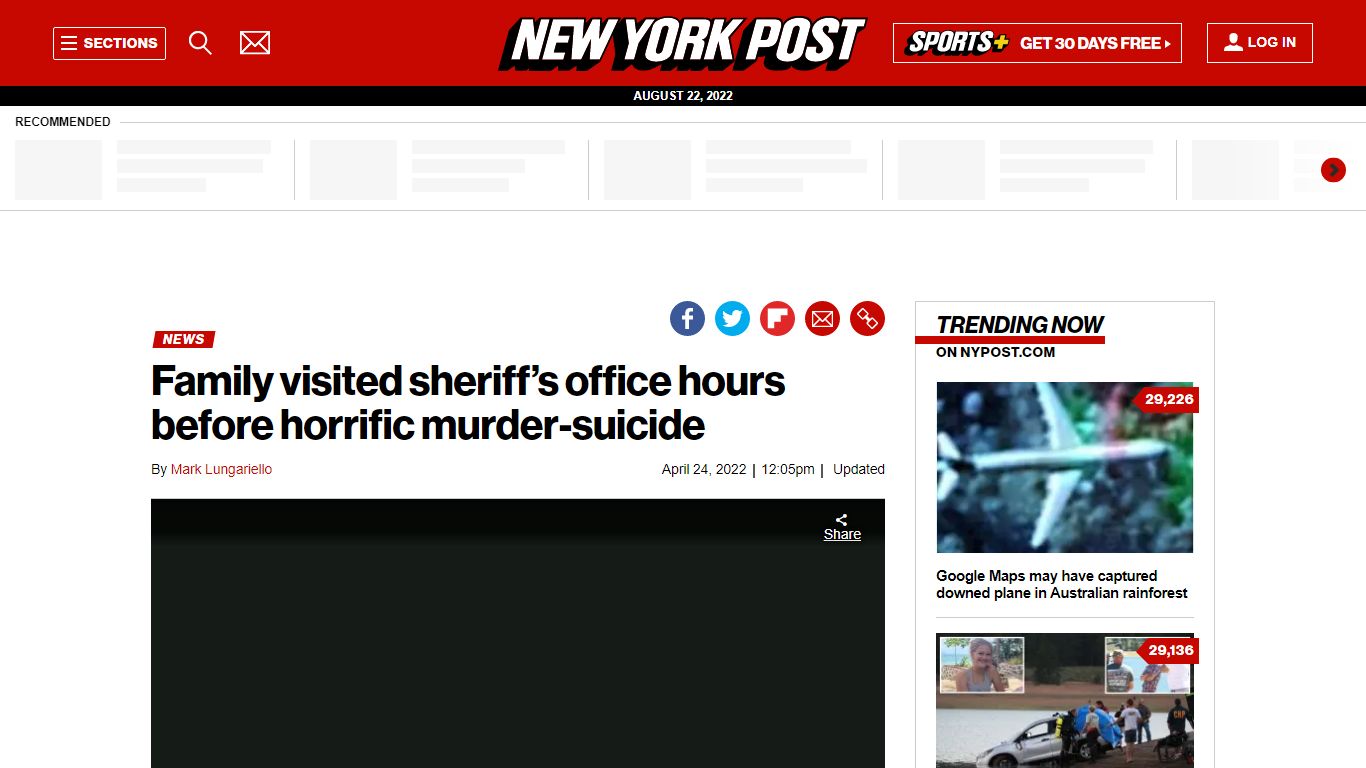Click the April 24, 2022 publish date
The width and height of the screenshot is (1366, 768).
click(x=704, y=469)
